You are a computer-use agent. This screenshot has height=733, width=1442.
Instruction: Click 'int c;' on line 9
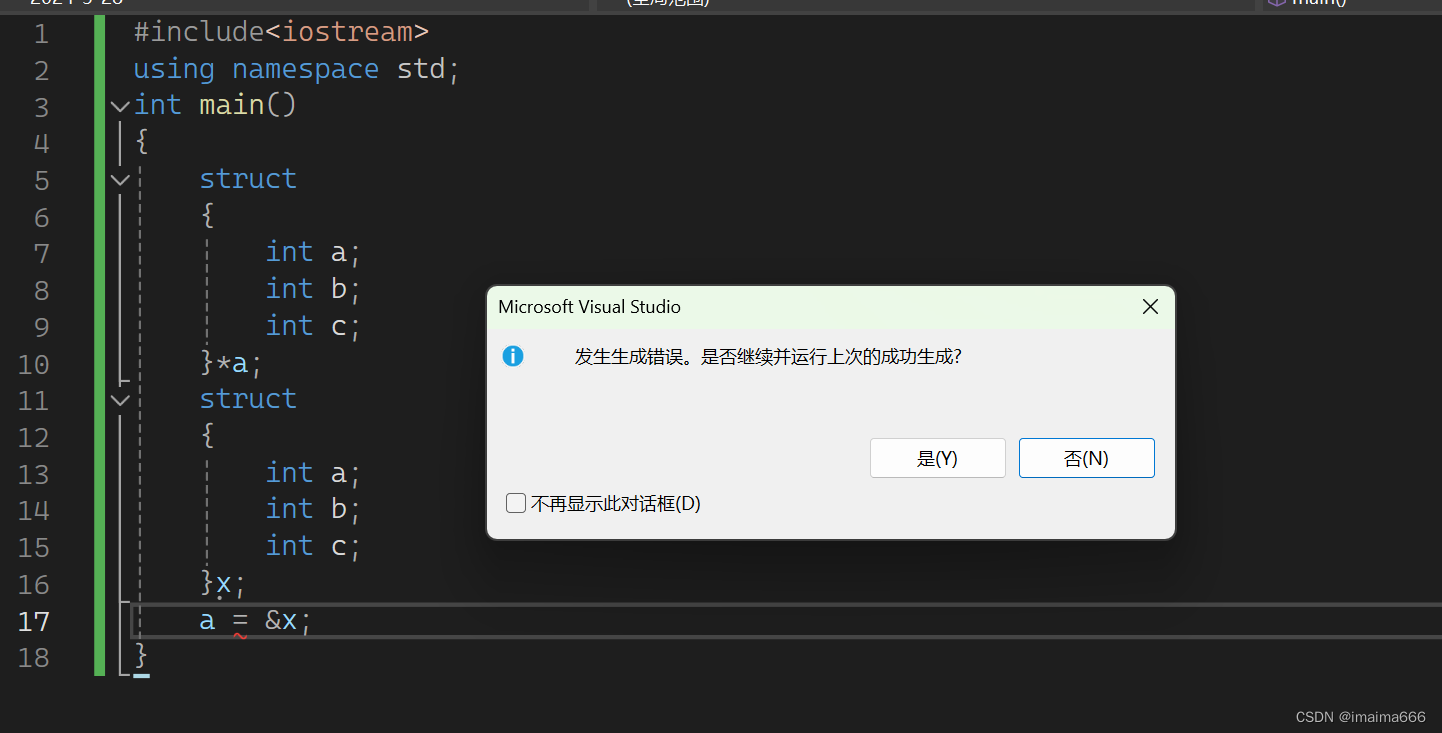(313, 326)
